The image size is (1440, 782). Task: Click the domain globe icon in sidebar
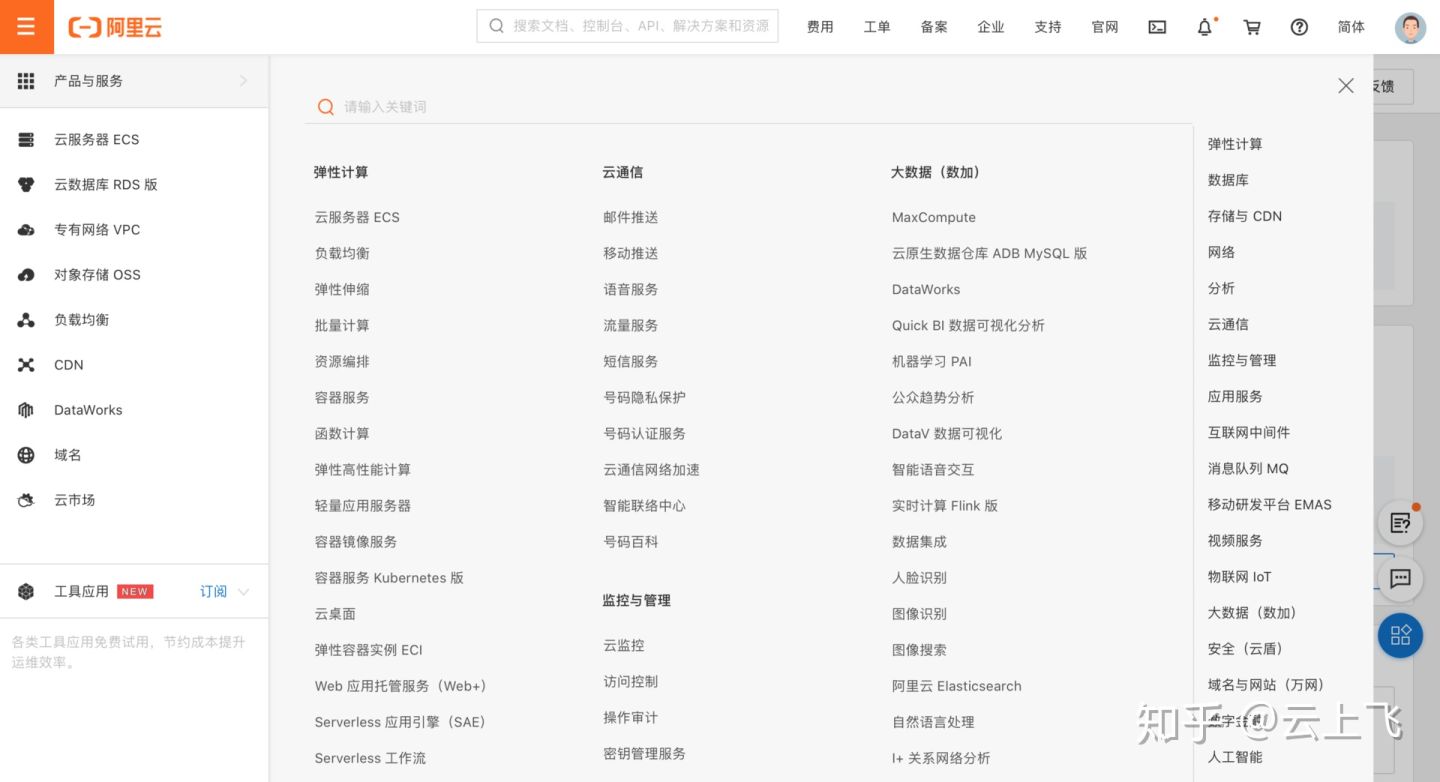26,455
